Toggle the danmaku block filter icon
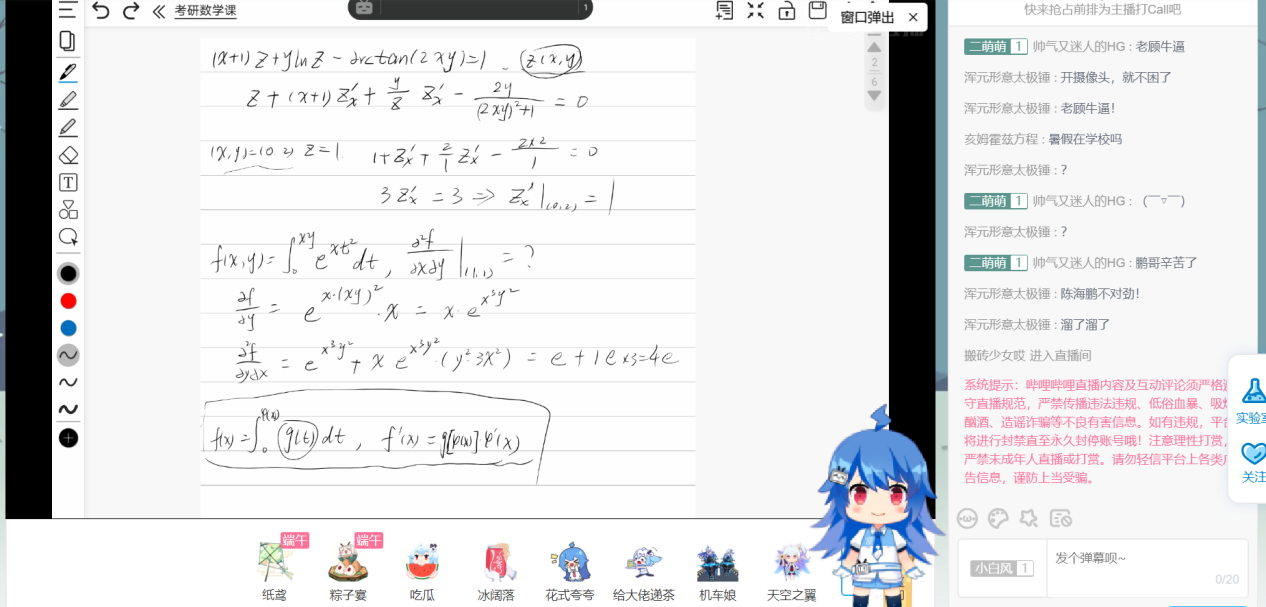 point(1061,517)
